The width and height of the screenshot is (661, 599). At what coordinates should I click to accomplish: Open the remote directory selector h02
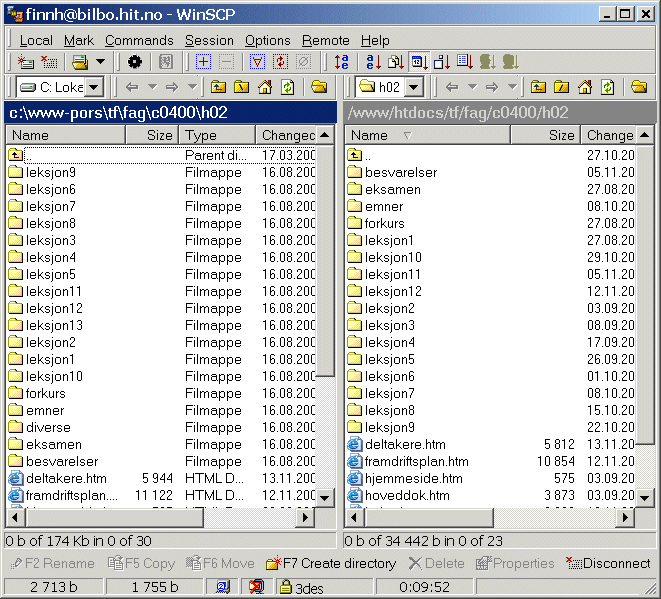pyautogui.click(x=389, y=87)
